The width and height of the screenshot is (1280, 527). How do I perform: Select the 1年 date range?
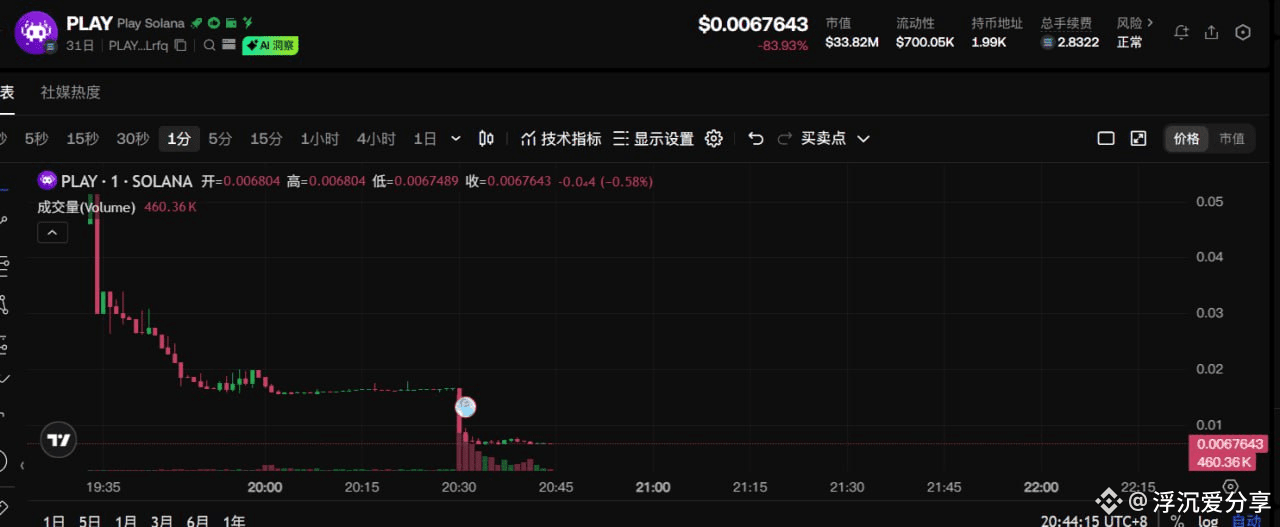pos(234,521)
